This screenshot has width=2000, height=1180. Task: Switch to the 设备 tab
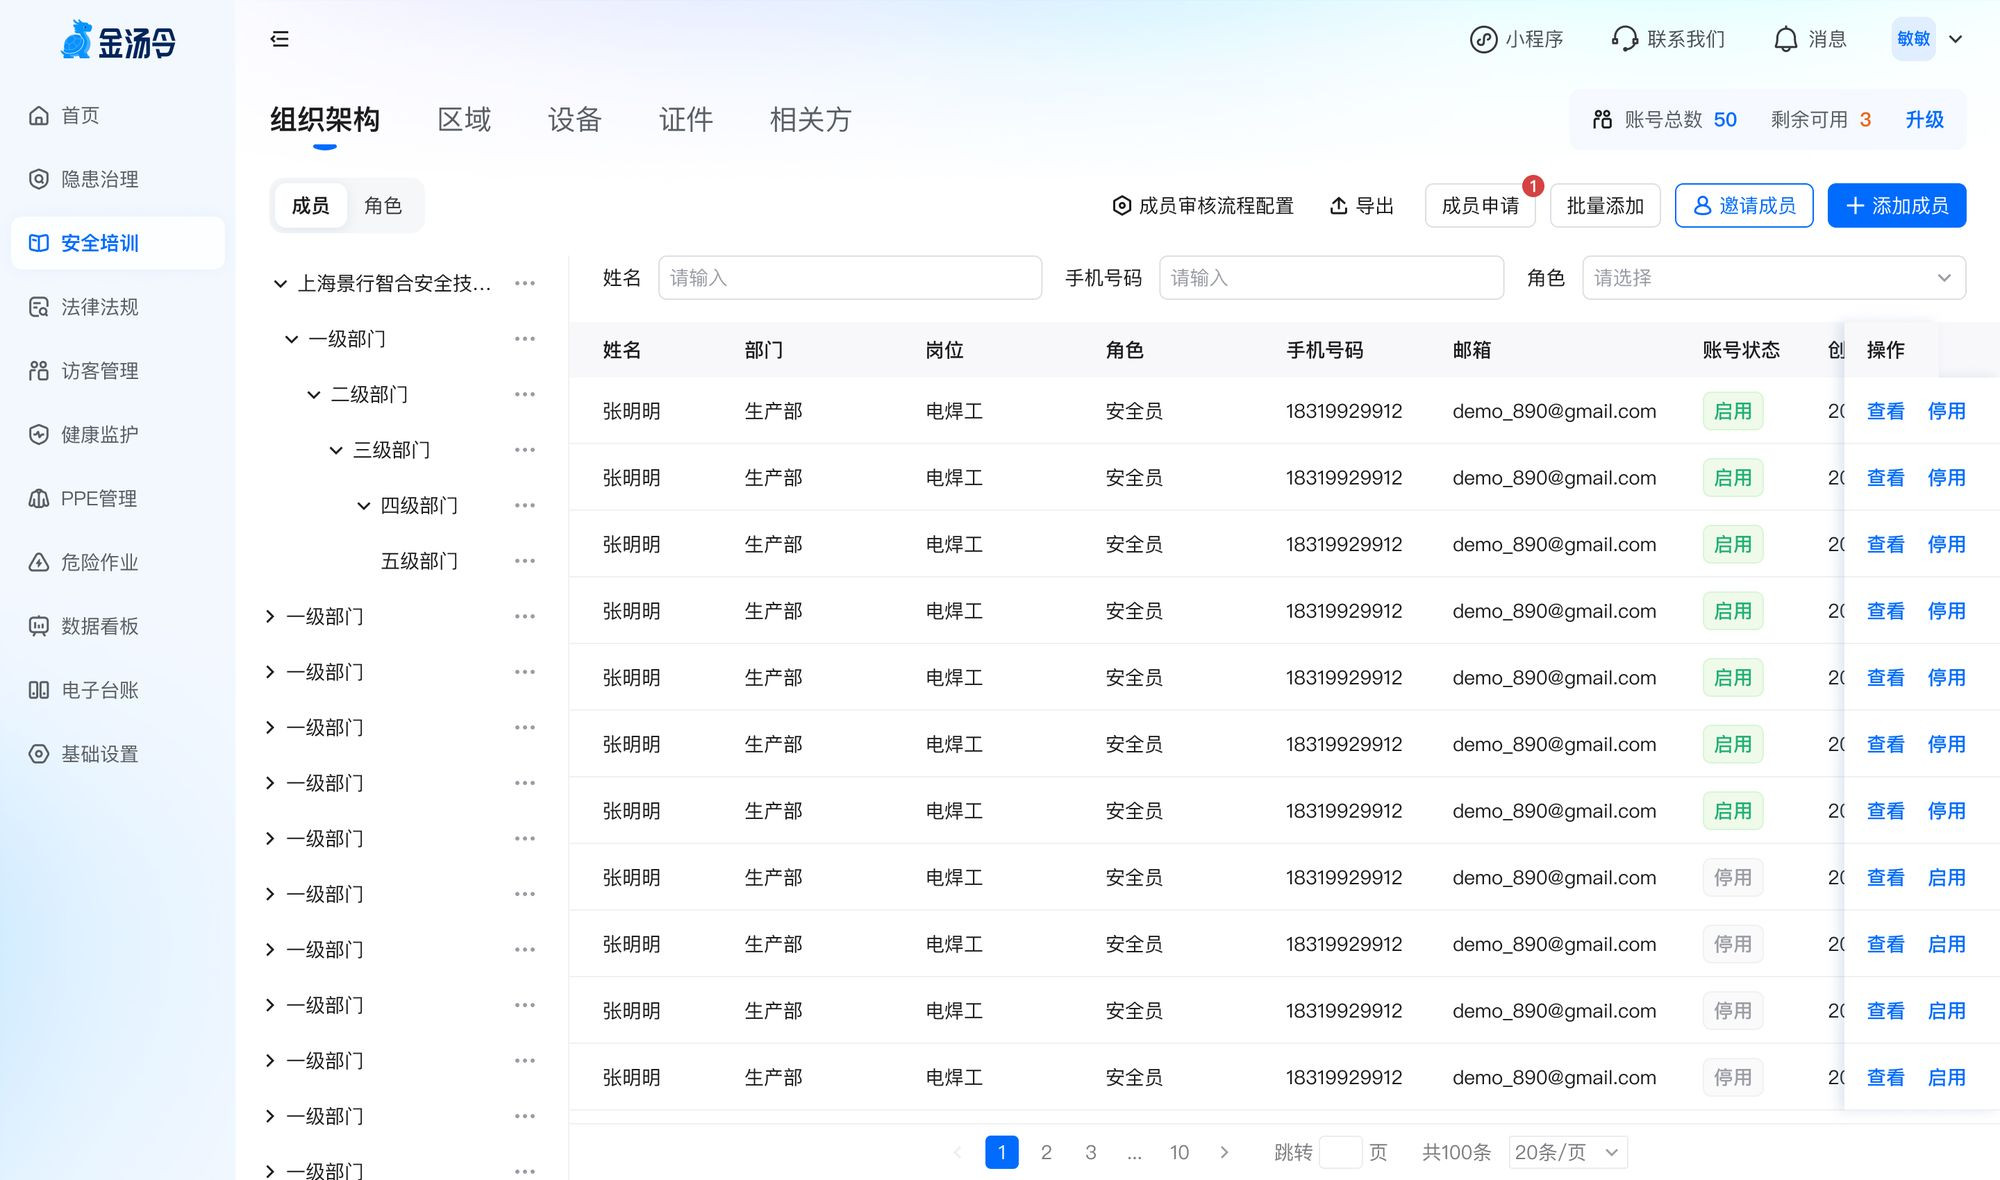tap(574, 120)
